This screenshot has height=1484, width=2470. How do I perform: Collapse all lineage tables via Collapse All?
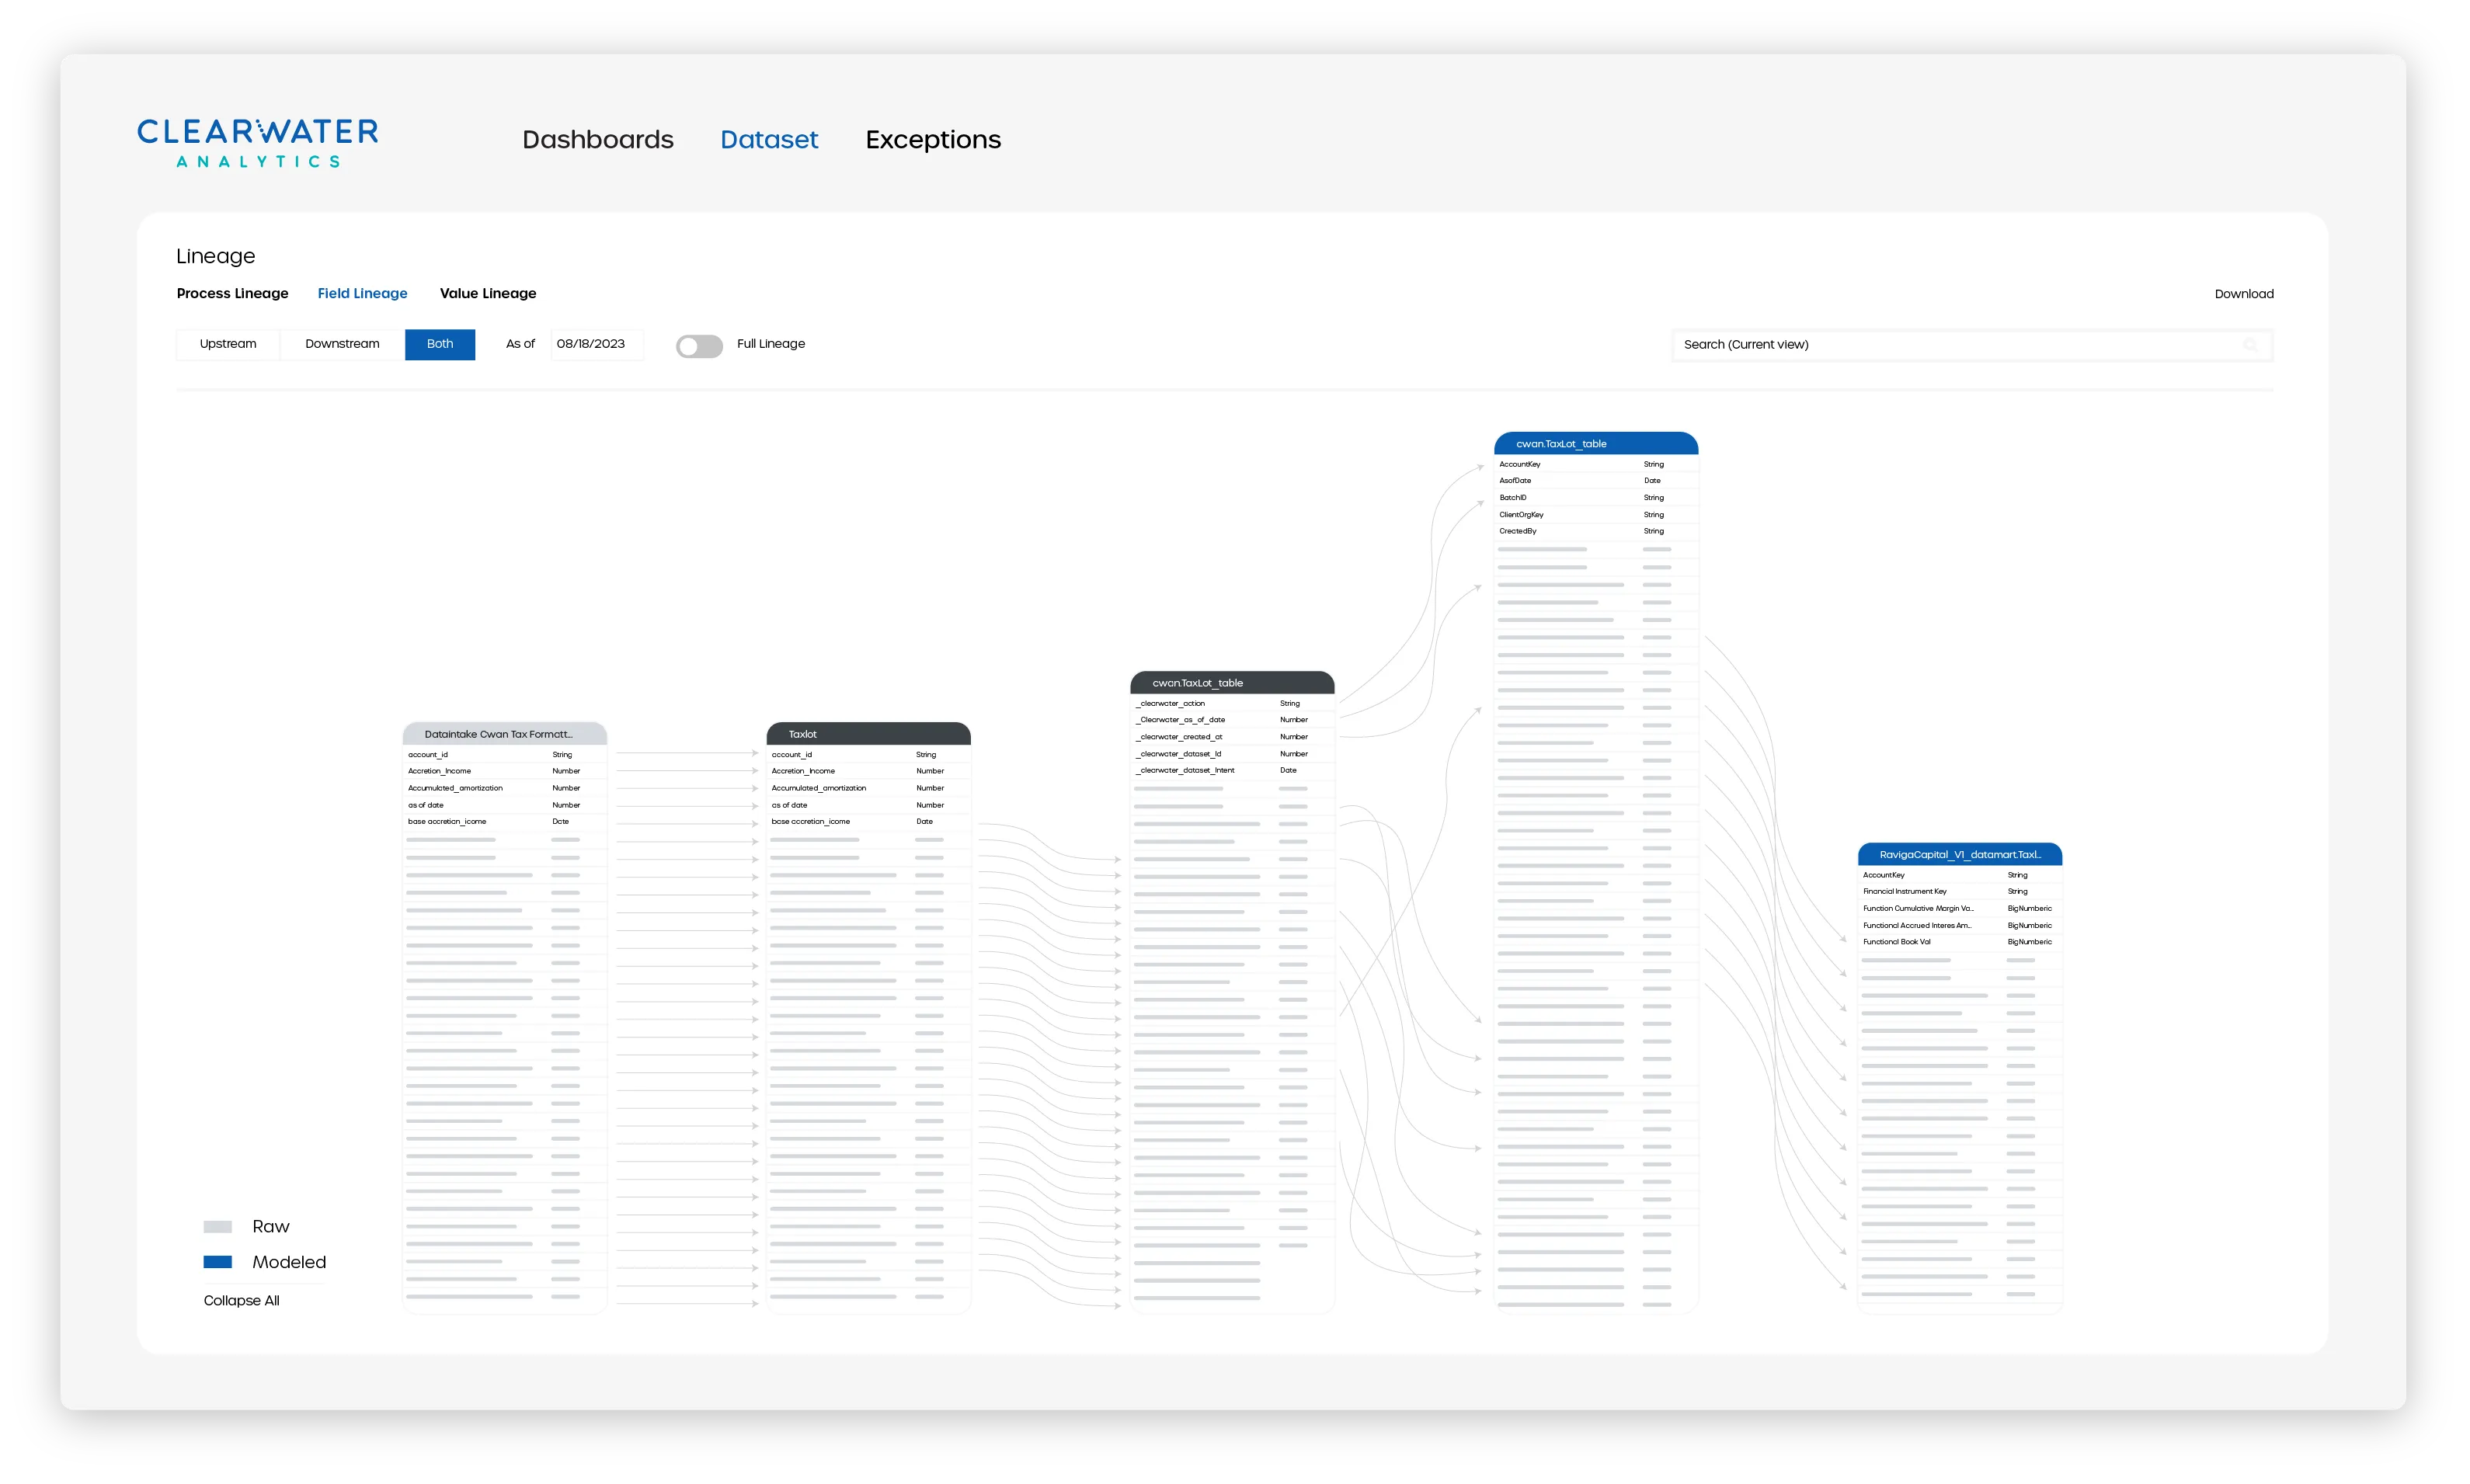(x=241, y=1301)
